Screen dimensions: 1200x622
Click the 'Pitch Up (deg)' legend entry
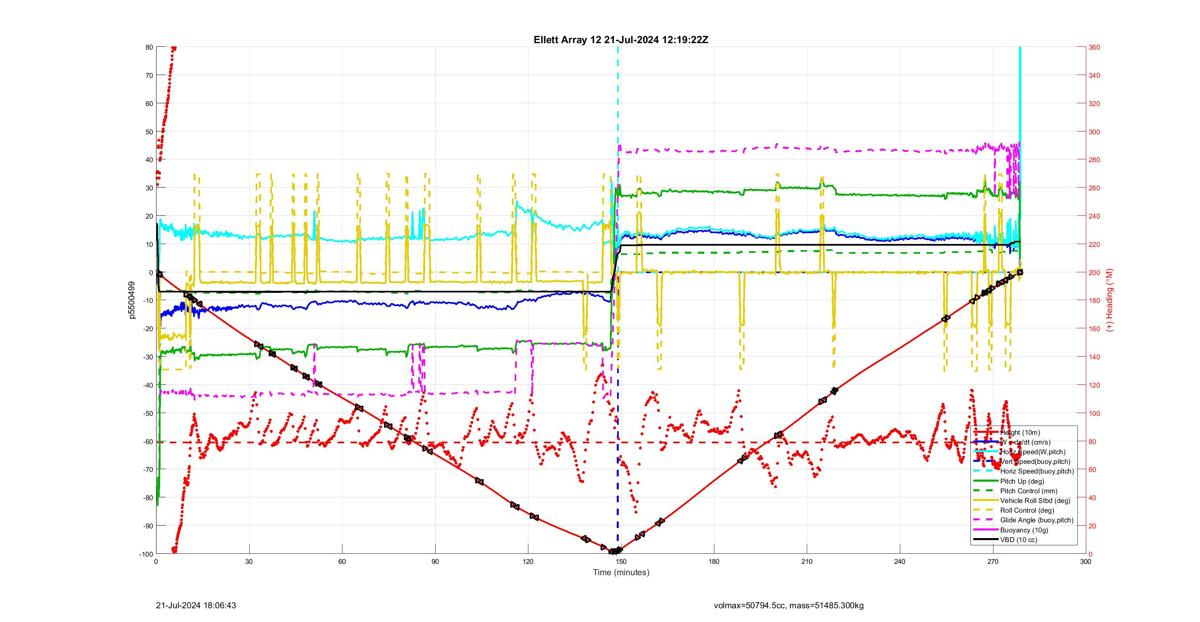click(x=1022, y=481)
